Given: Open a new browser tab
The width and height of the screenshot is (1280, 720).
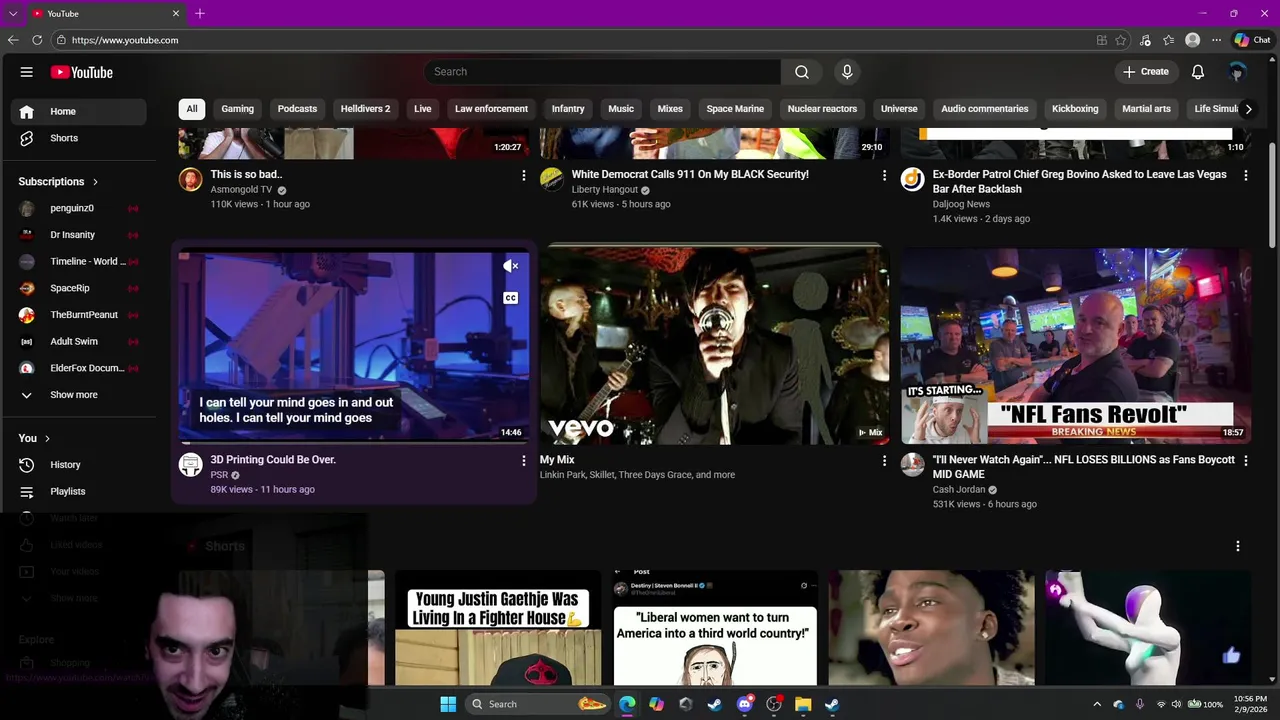Looking at the screenshot, I should (200, 13).
